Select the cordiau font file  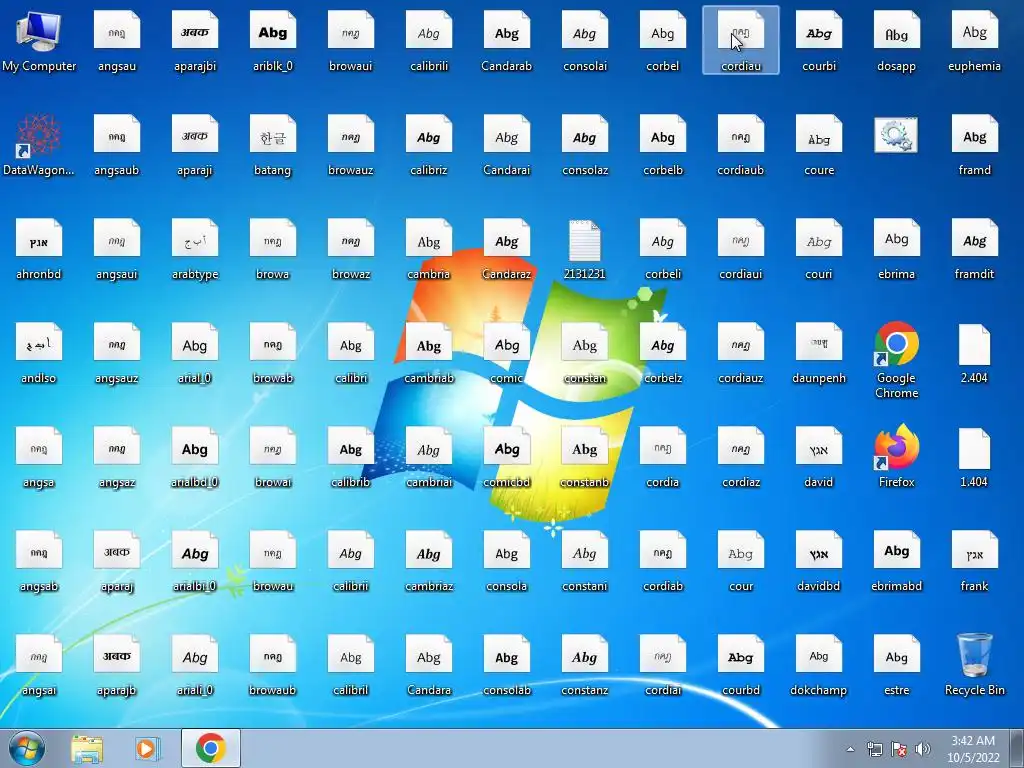[x=741, y=40]
